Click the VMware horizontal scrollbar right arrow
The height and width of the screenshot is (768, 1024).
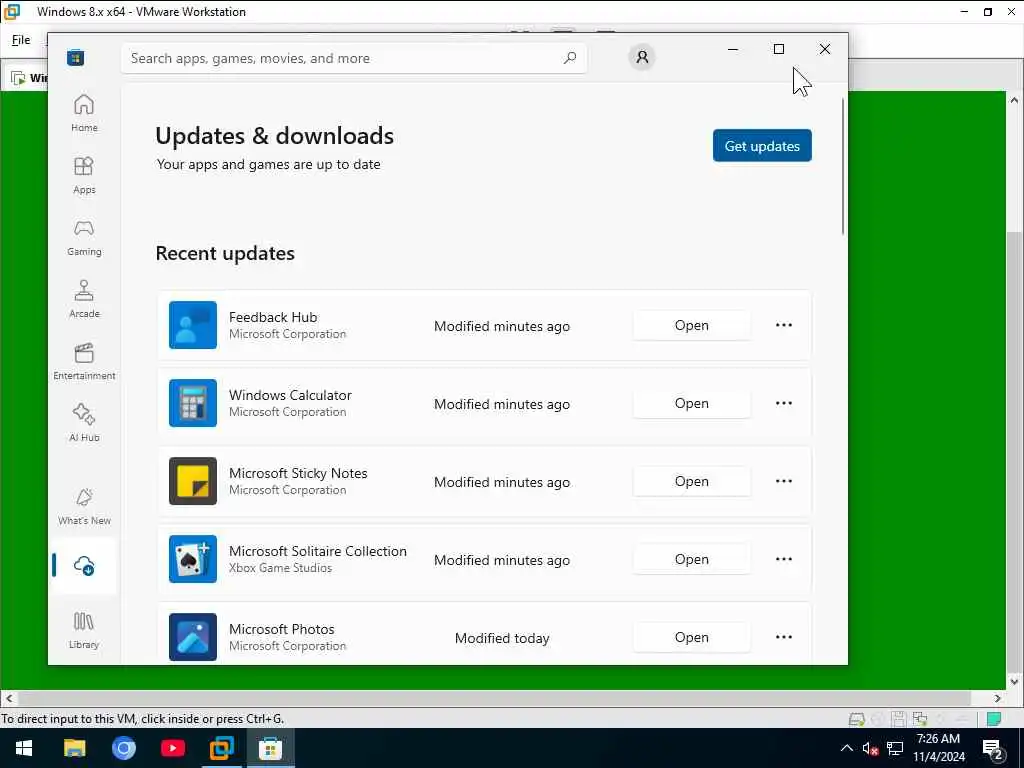coord(997,698)
